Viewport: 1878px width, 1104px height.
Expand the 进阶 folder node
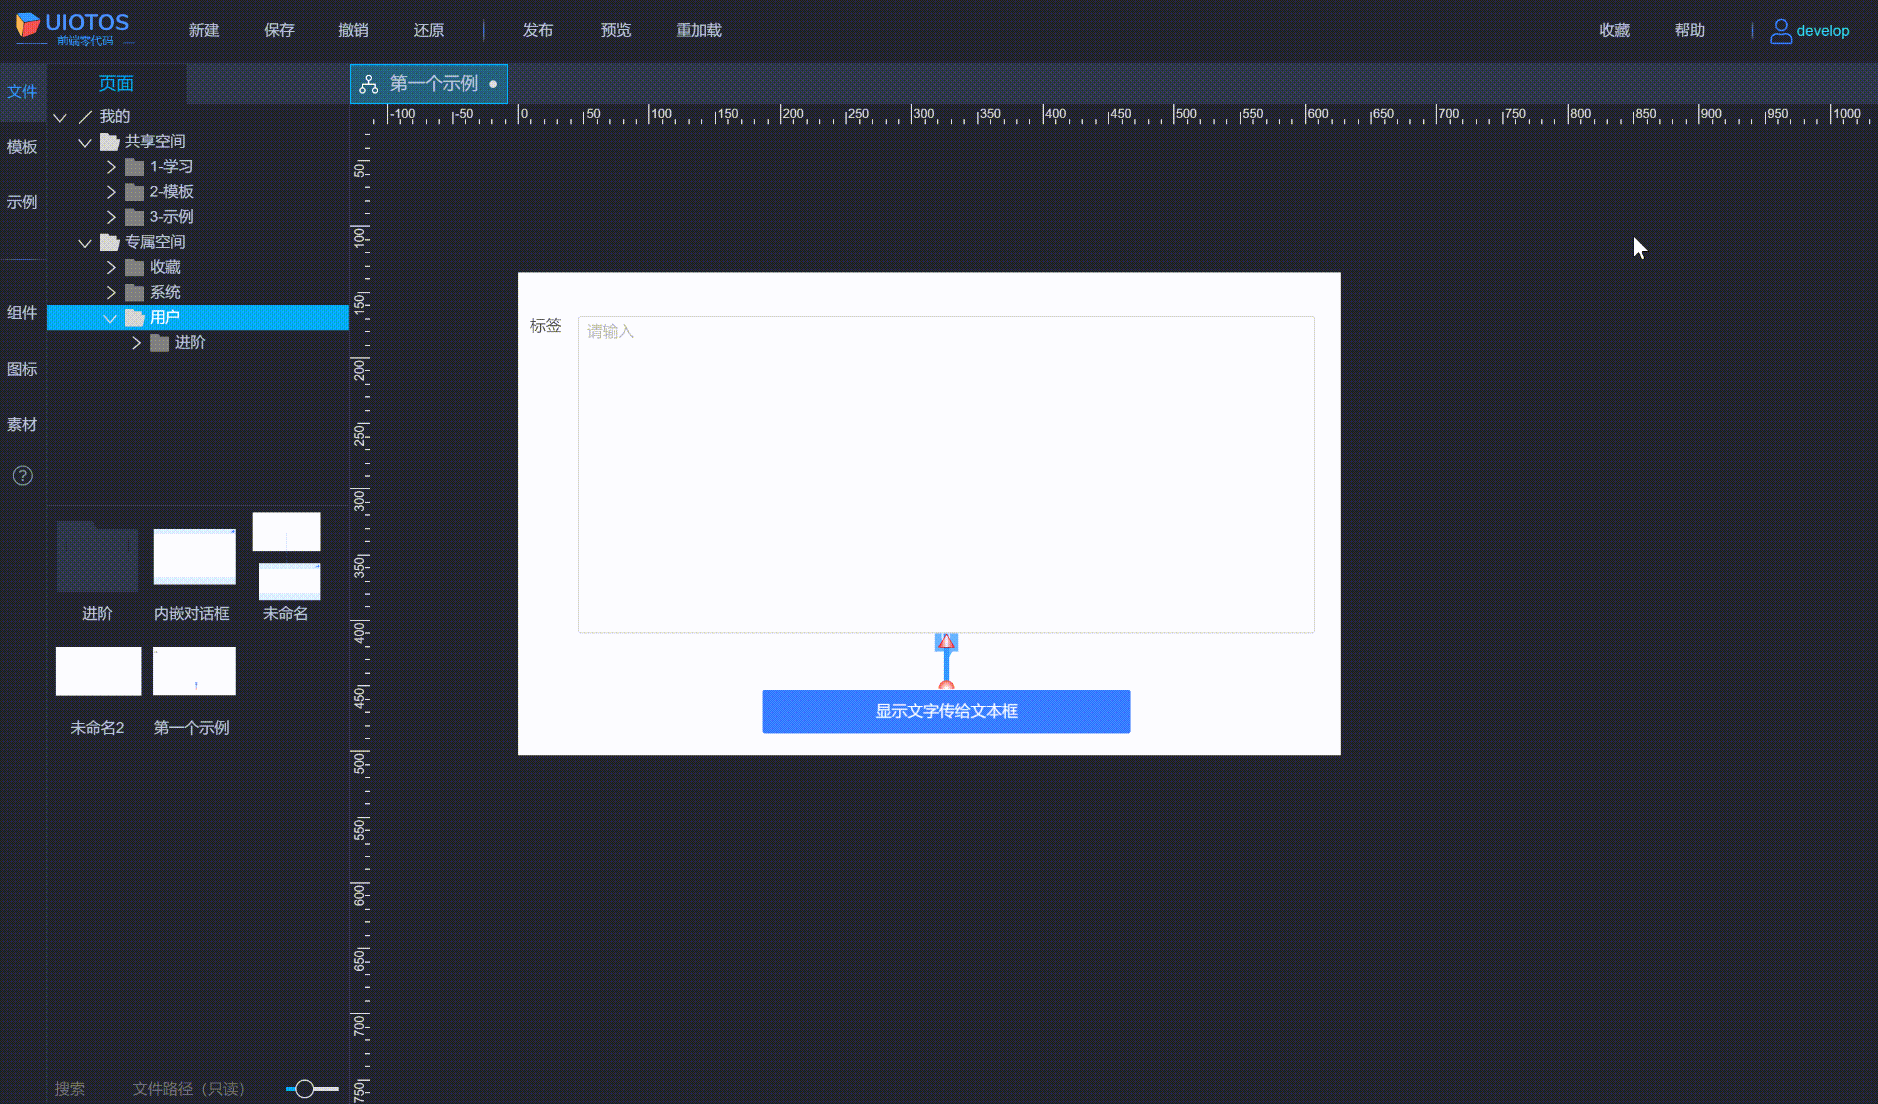pos(138,342)
